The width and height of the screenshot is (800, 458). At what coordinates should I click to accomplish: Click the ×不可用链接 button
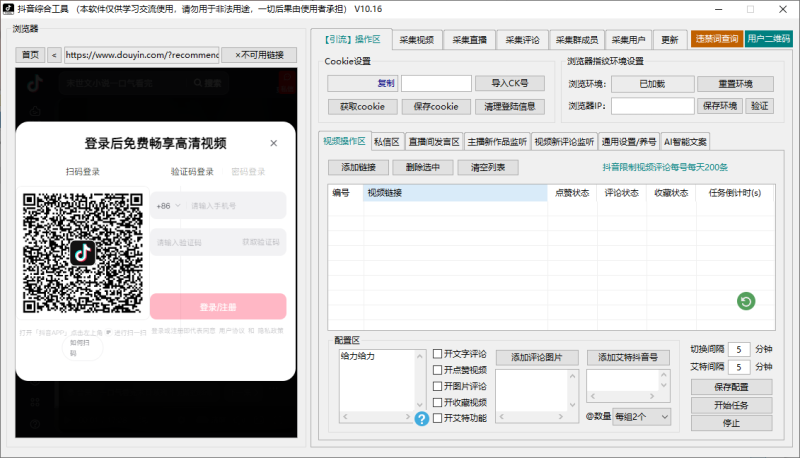pos(259,55)
